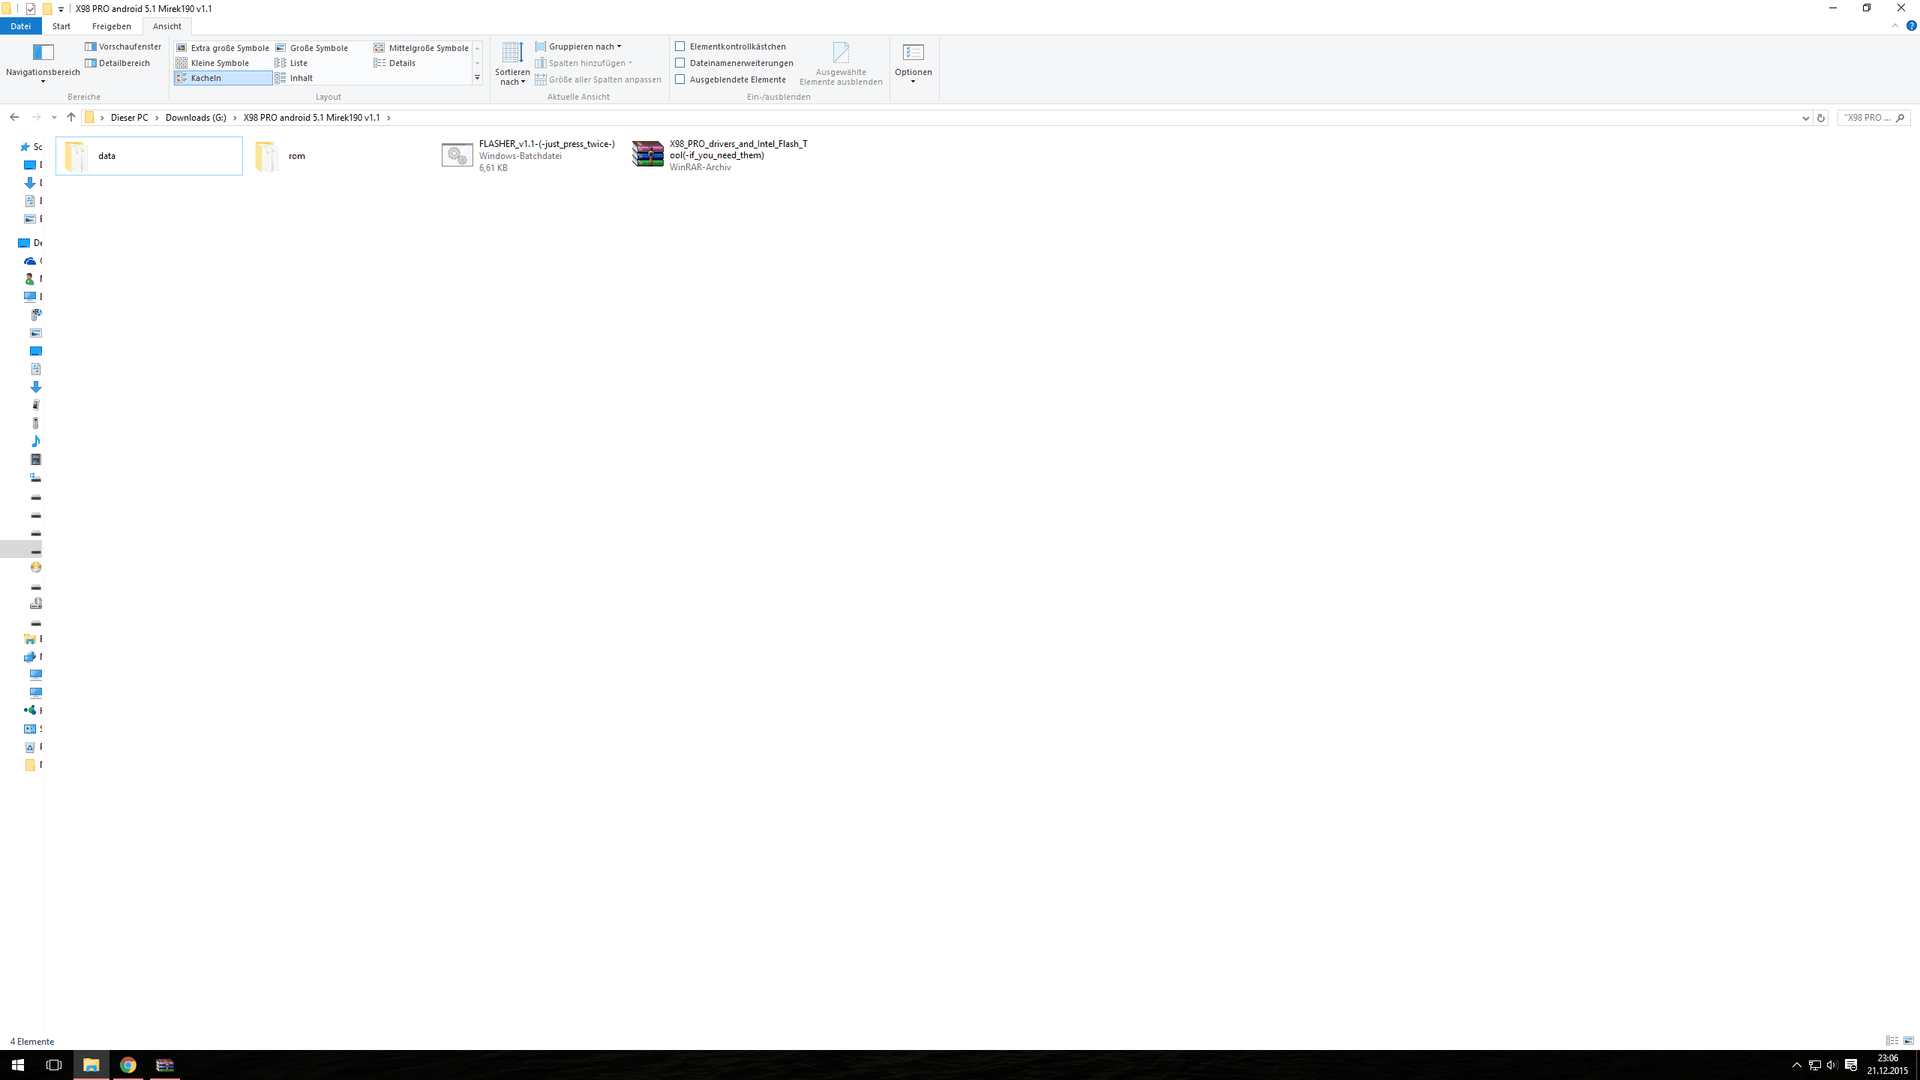Open the Datei menu

(x=21, y=27)
